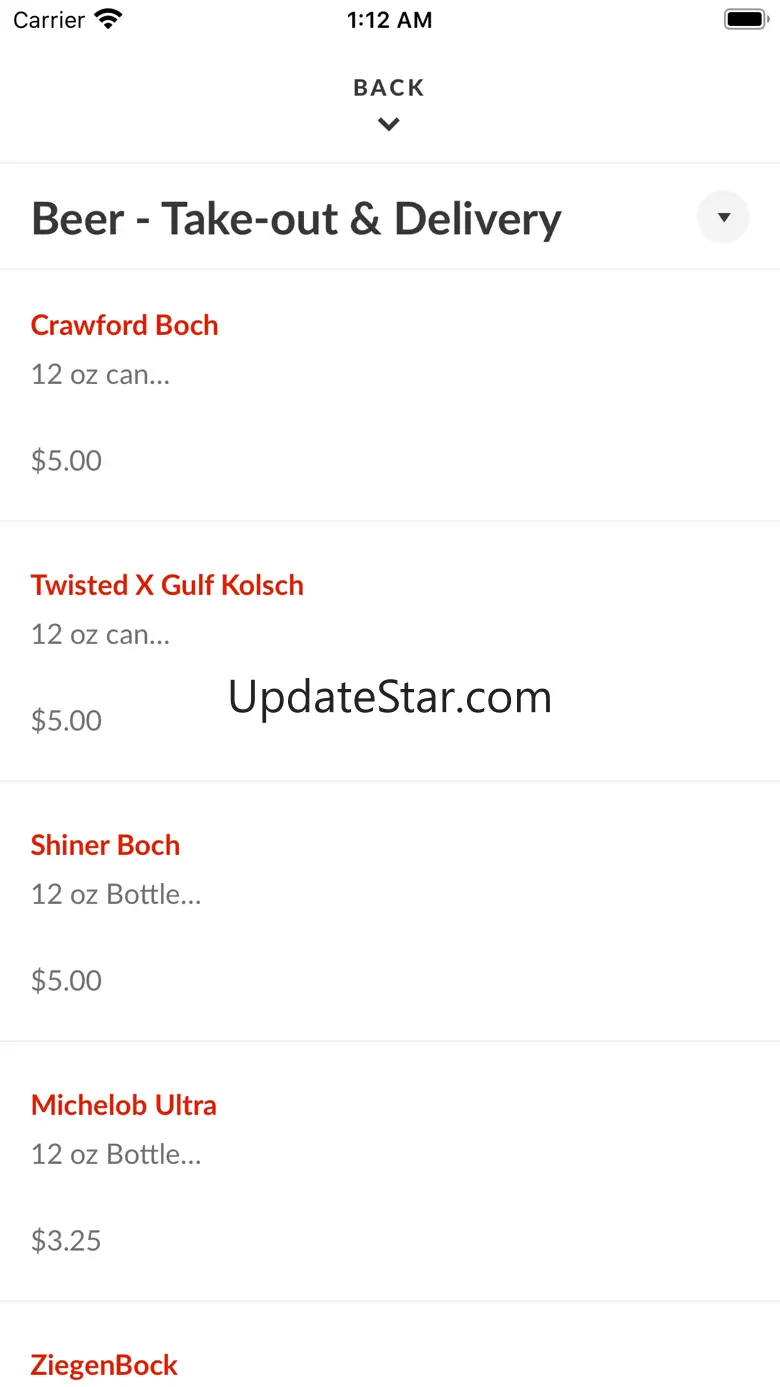
Task: Open the menu category dropdown arrow
Action: [x=723, y=217]
